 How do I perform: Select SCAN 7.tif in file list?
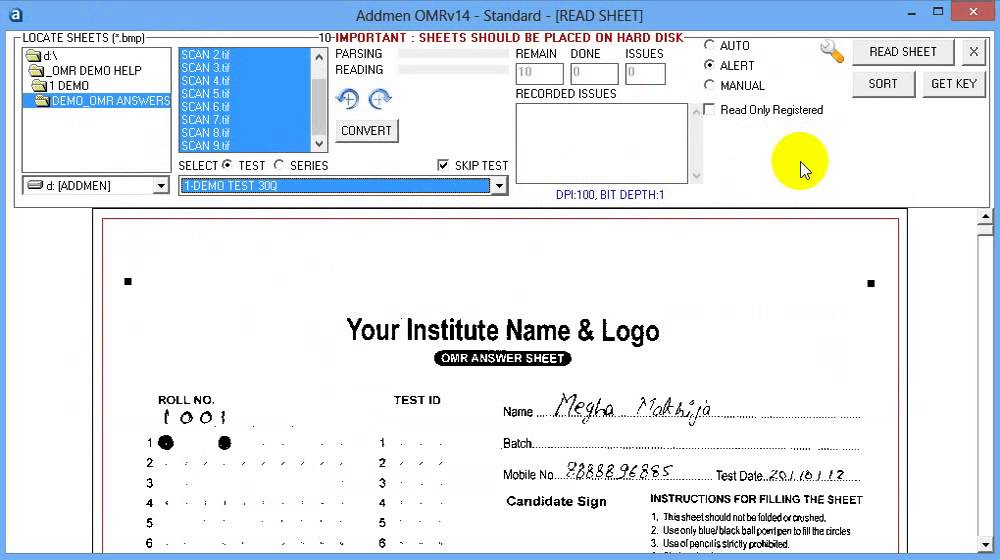coord(244,120)
